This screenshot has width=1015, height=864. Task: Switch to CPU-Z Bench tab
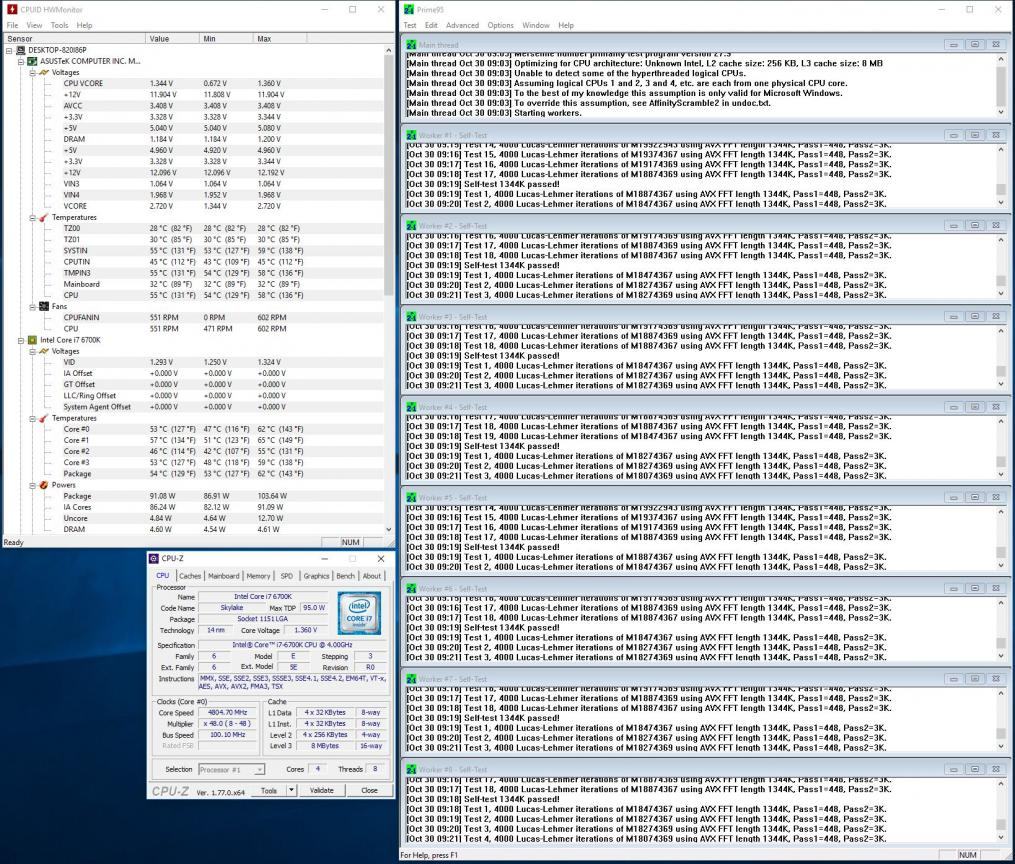346,575
